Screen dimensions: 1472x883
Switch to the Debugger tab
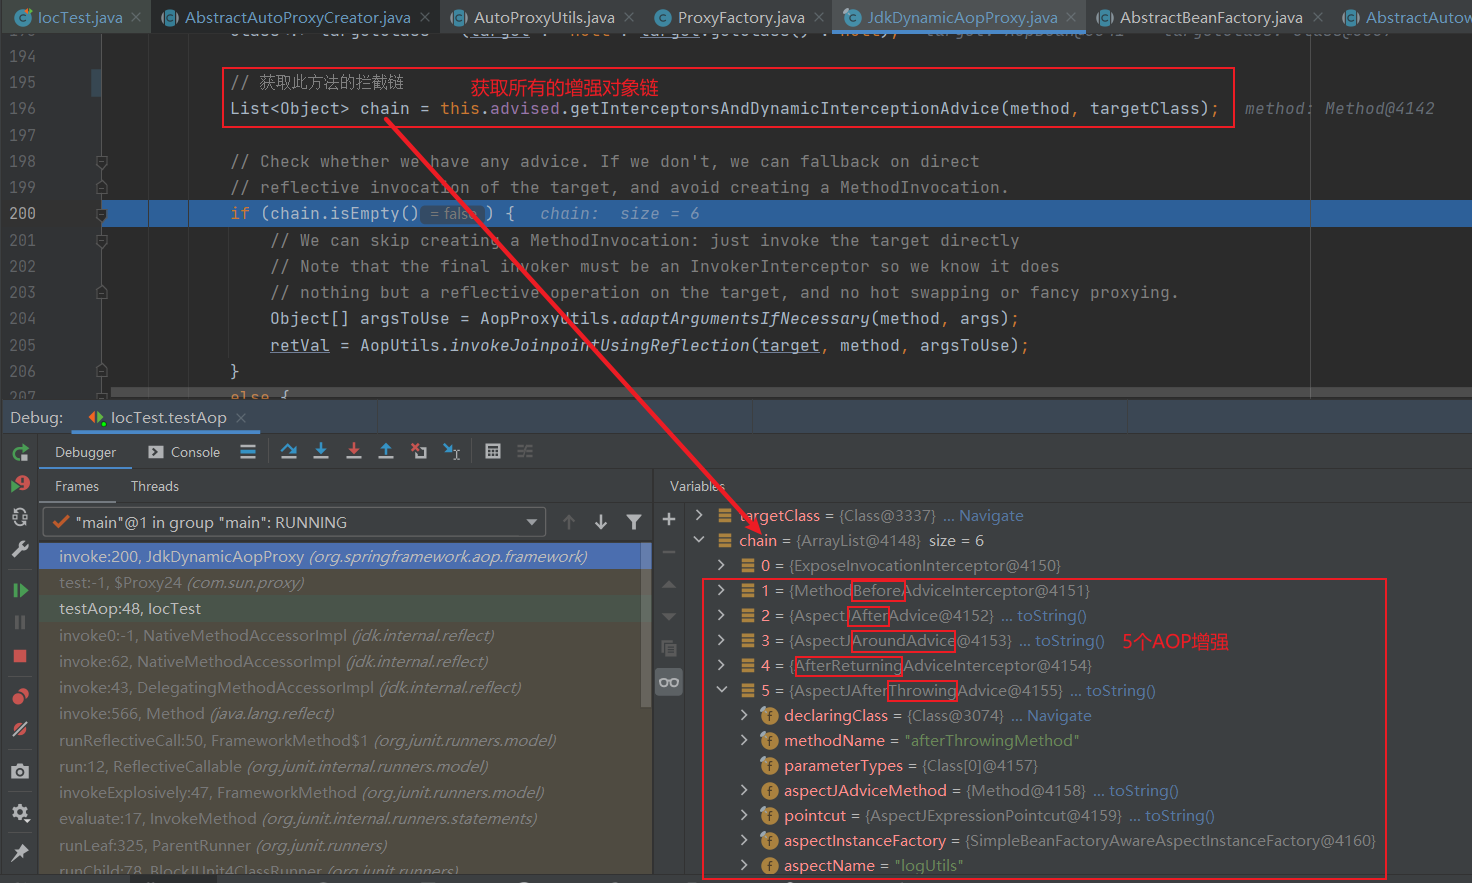click(x=85, y=452)
